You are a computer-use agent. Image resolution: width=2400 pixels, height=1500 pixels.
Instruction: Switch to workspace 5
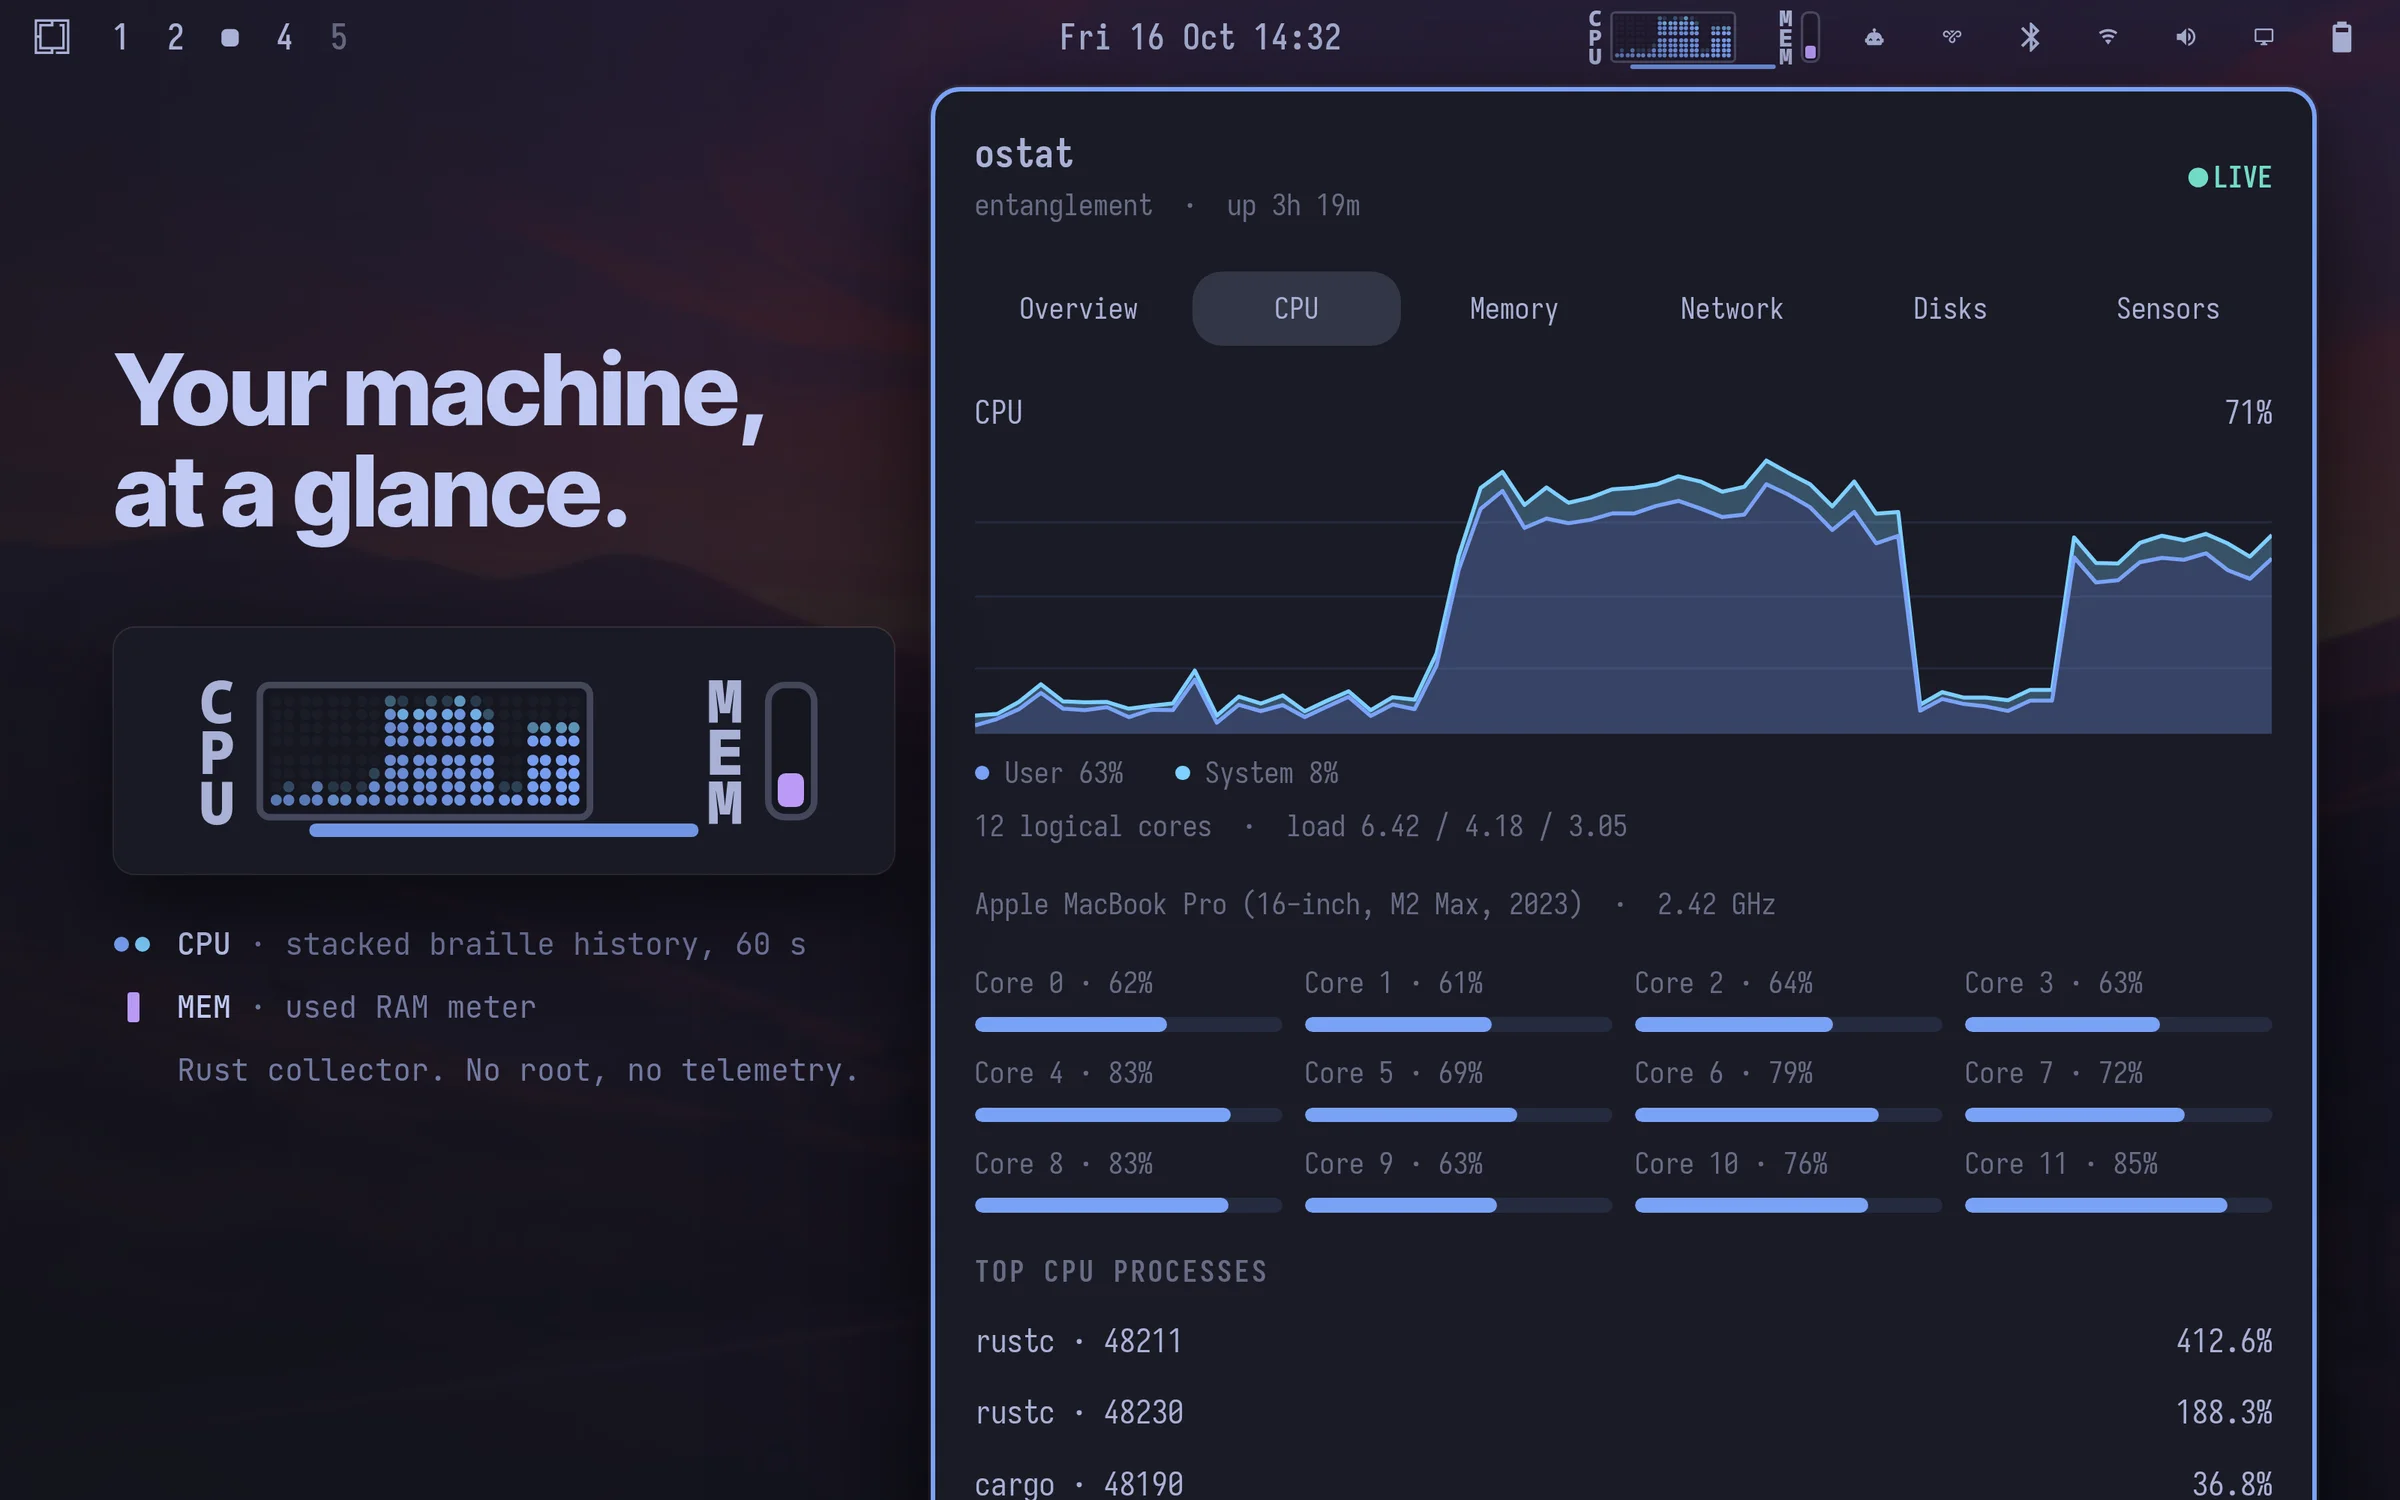(339, 38)
